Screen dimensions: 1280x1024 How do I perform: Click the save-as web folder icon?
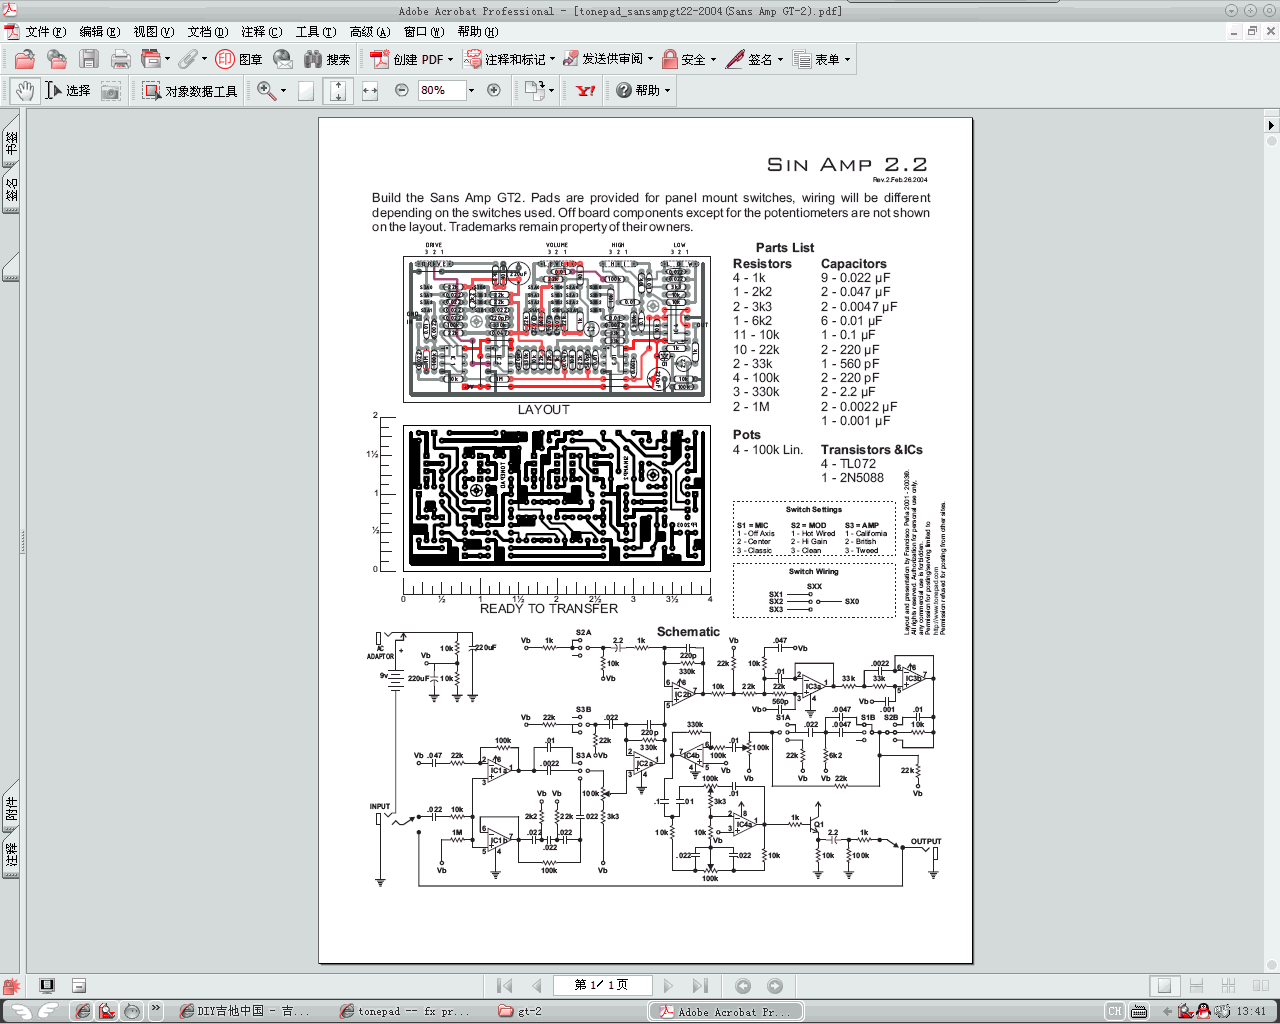click(57, 60)
